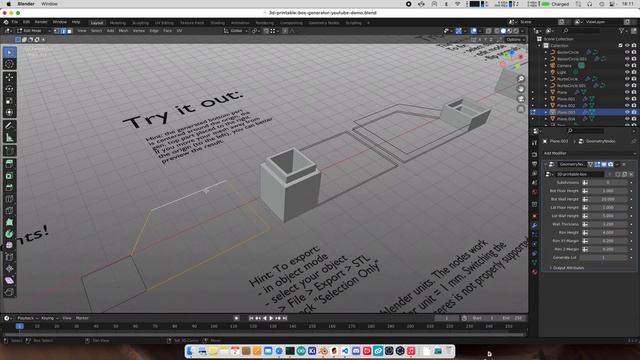The height and width of the screenshot is (360, 640).
Task: Click the timeline play button
Action: tap(271, 318)
